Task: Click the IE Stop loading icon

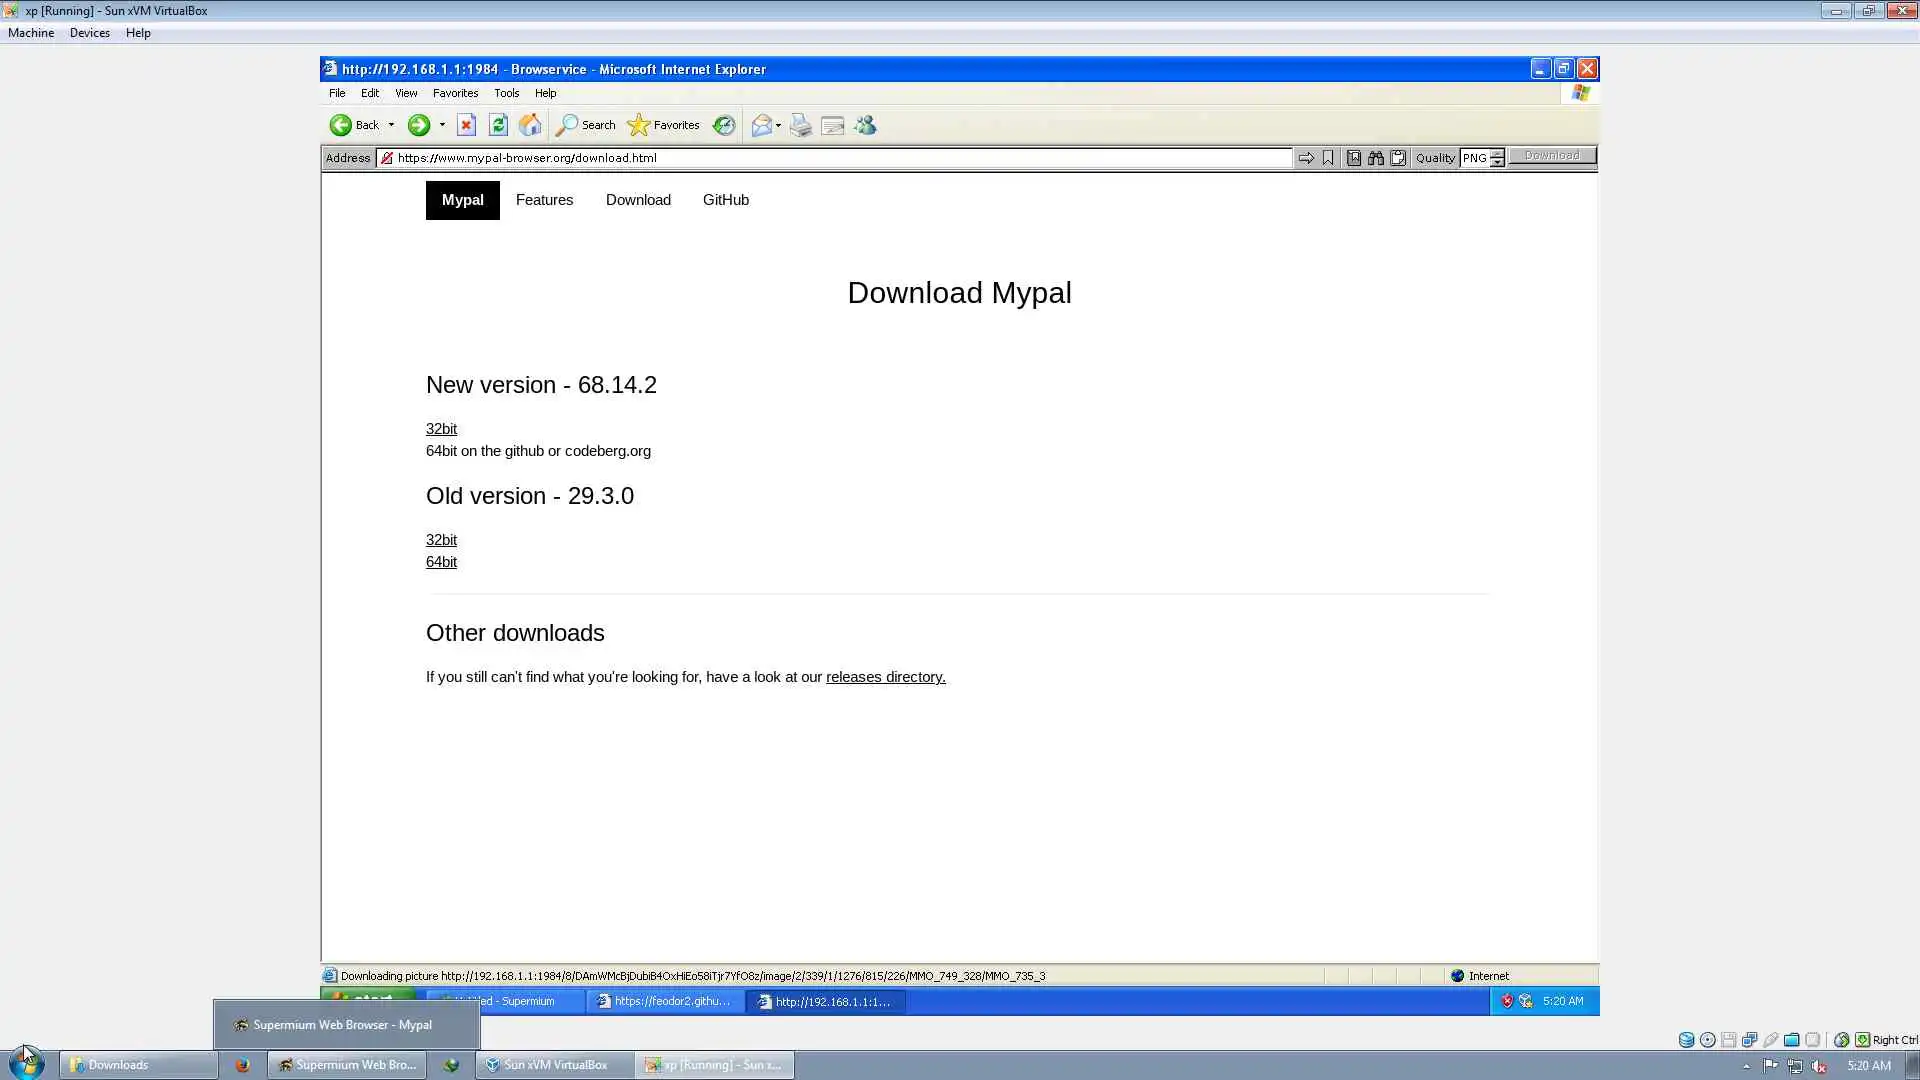Action: (x=466, y=125)
